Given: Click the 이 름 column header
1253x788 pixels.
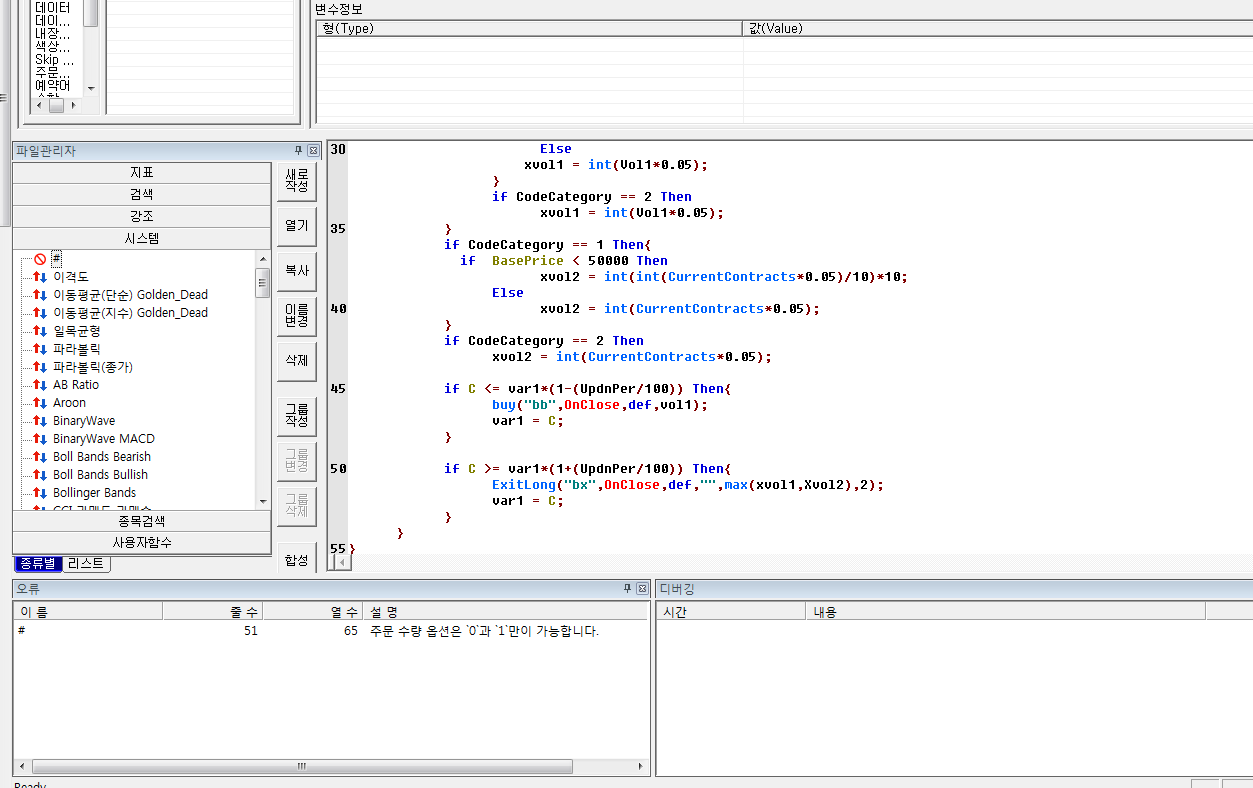Looking at the screenshot, I should 88,611.
